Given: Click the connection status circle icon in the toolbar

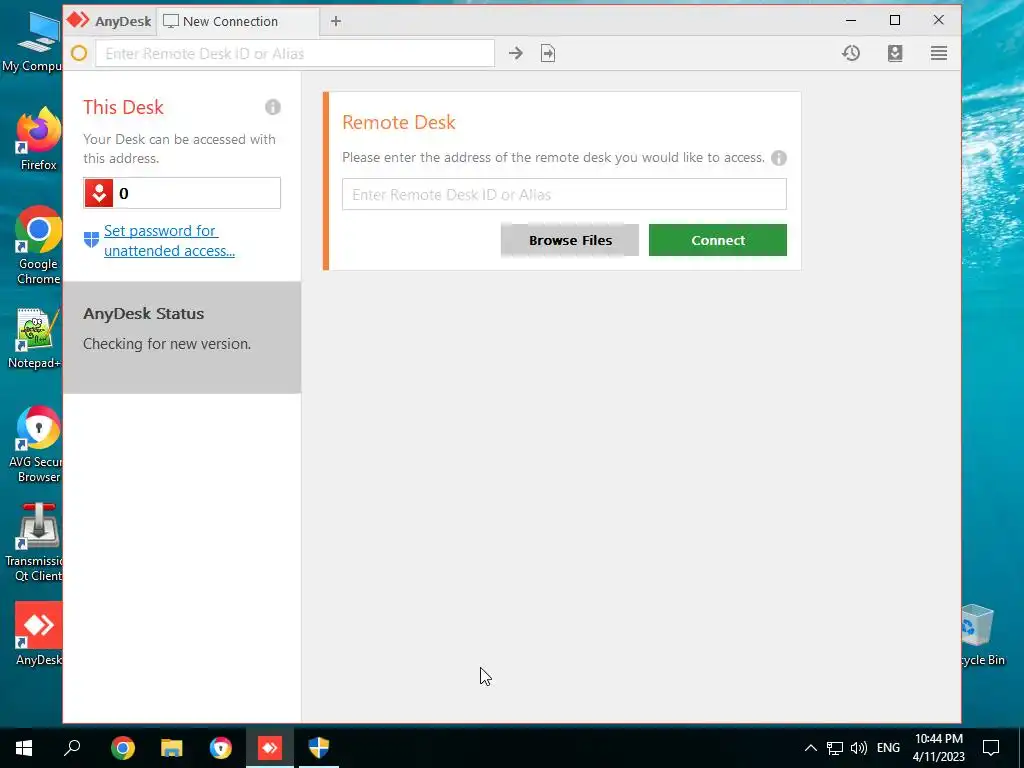Looking at the screenshot, I should tap(79, 54).
